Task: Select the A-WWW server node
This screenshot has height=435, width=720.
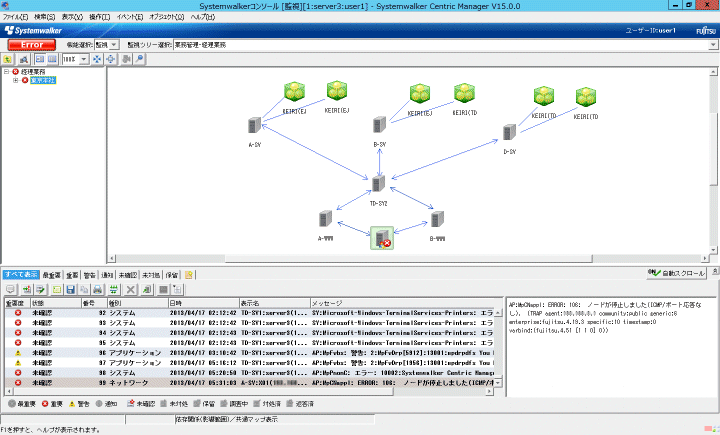Action: click(x=325, y=219)
